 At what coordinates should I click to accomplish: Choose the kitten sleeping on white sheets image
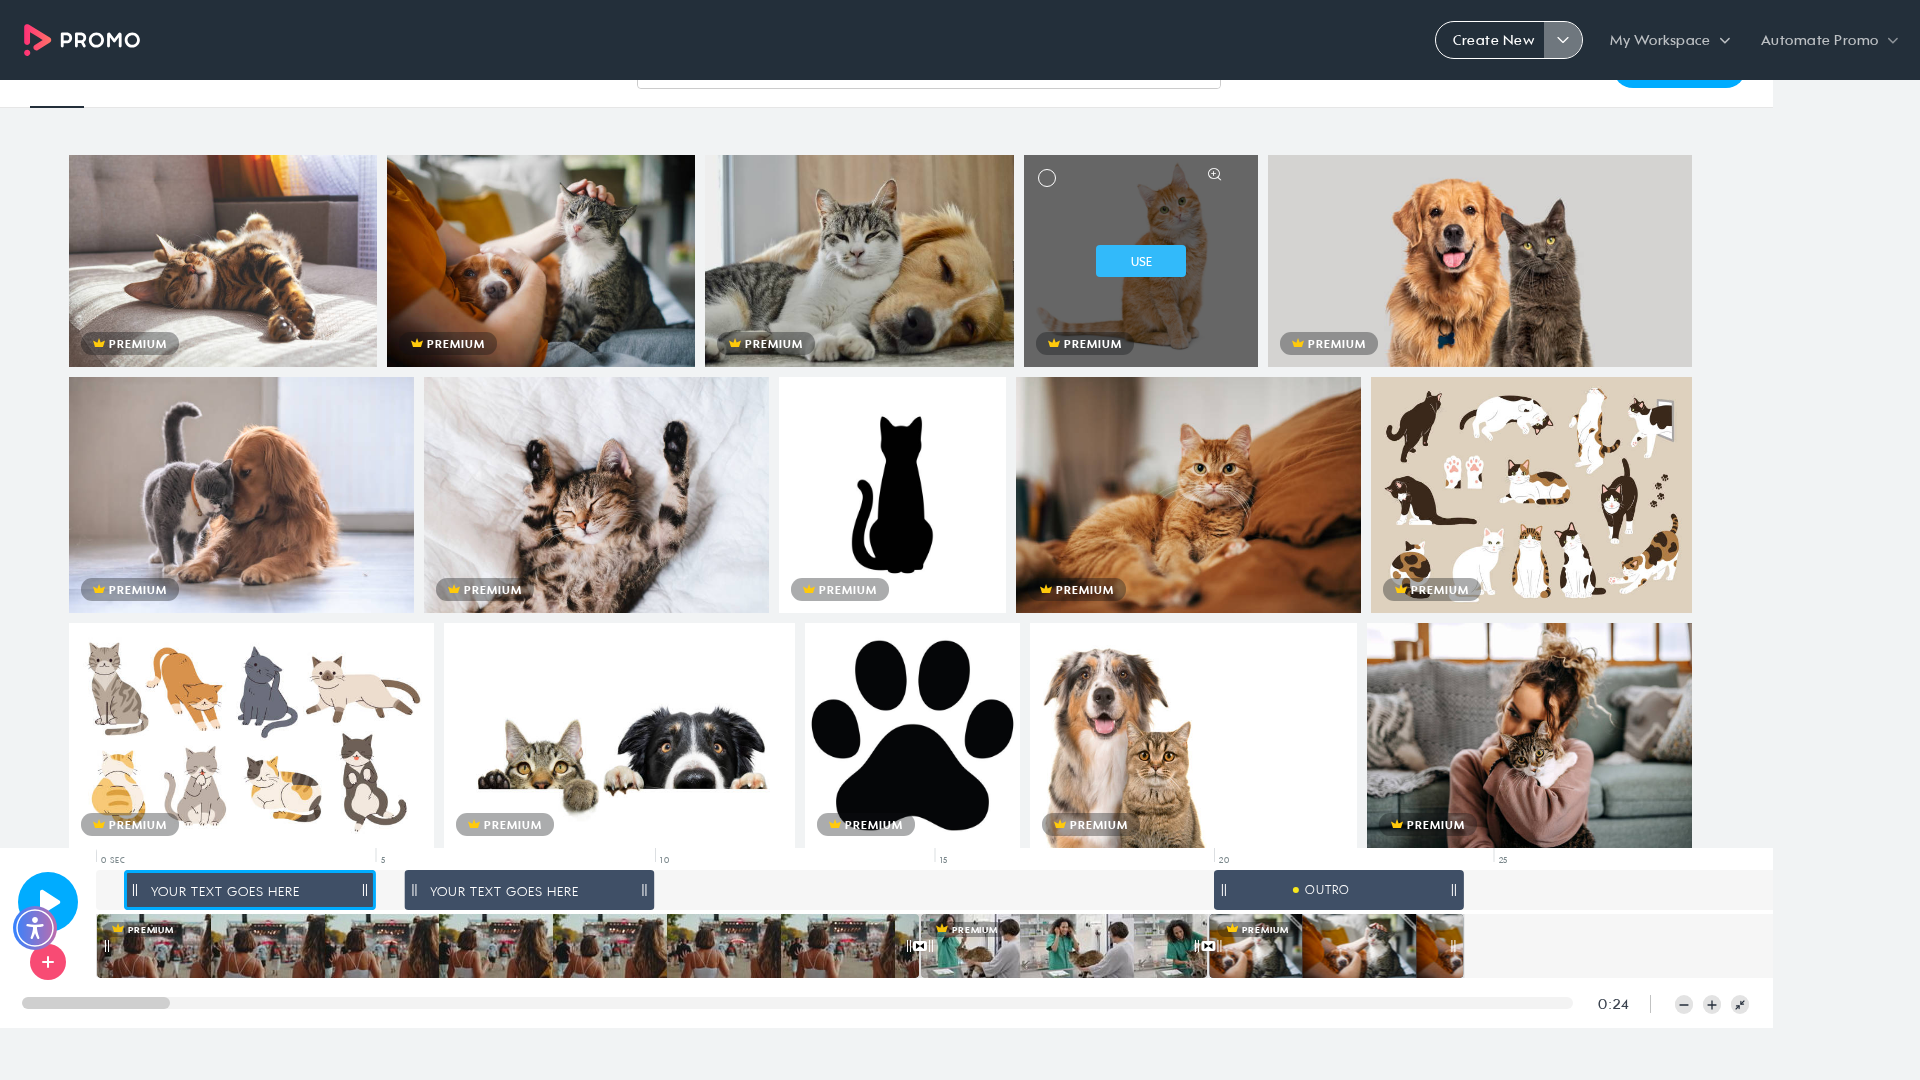[596, 495]
